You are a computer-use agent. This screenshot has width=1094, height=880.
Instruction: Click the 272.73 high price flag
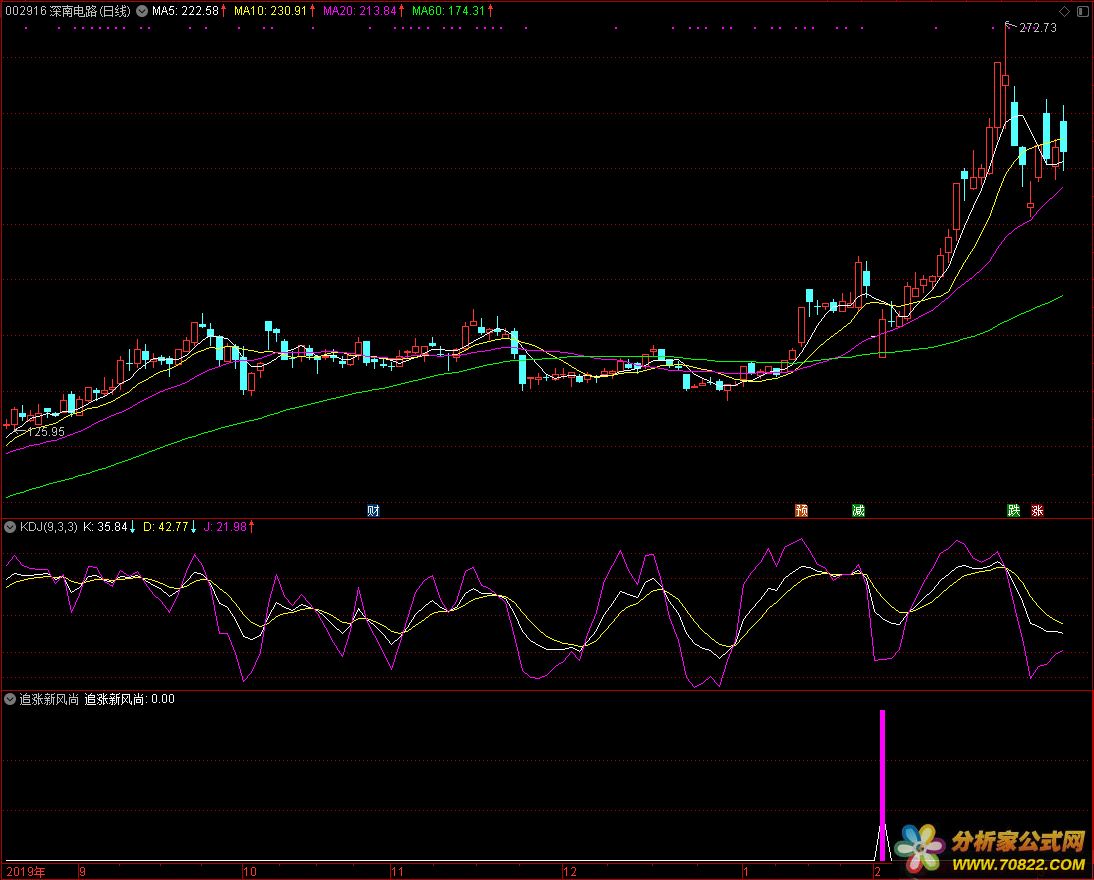click(1036, 28)
